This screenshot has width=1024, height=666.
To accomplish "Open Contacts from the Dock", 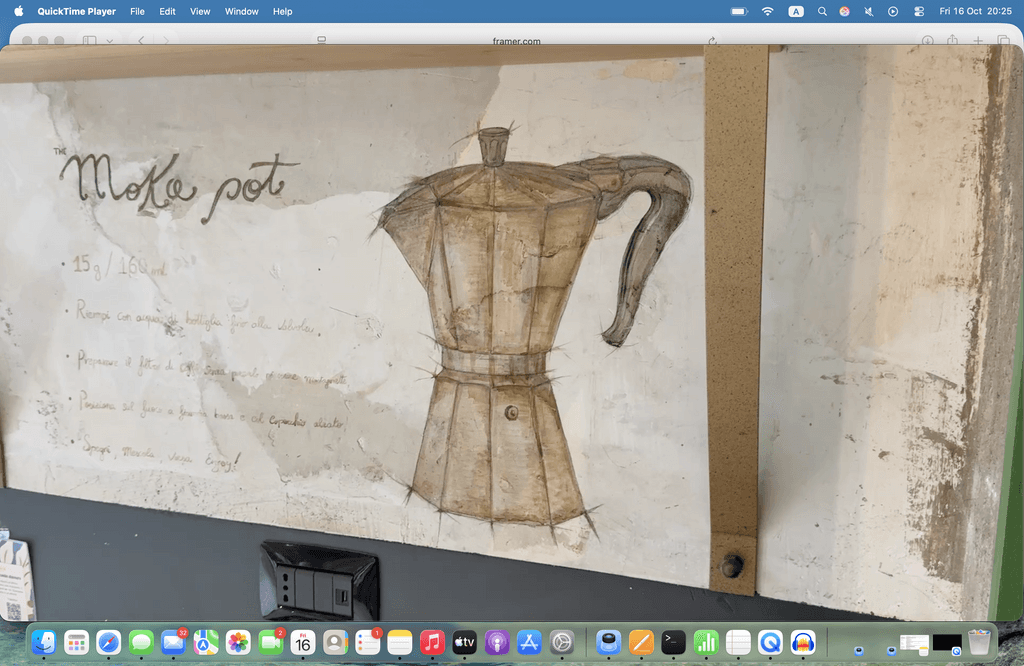I will pyautogui.click(x=336, y=642).
